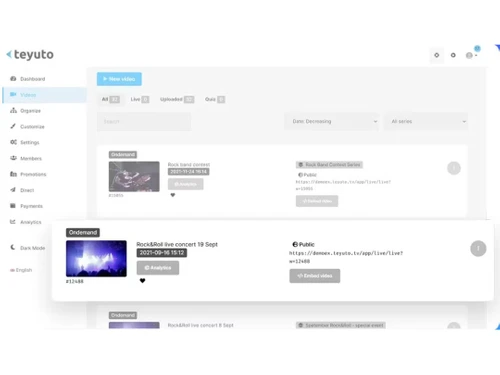500x375 pixels.
Task: Open the Rock&Roll live concert 19 Sept thumbnail
Action: point(96,259)
